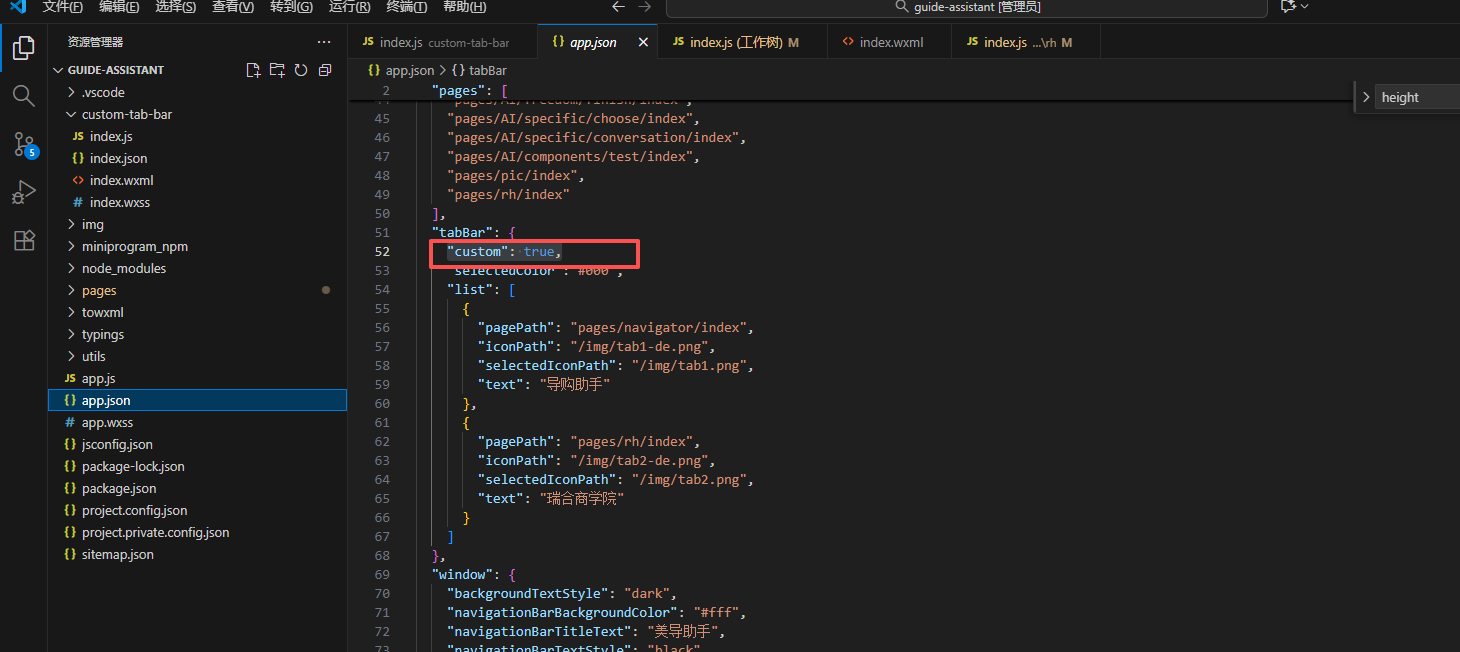Open the 转到(G) menu

[x=291, y=7]
